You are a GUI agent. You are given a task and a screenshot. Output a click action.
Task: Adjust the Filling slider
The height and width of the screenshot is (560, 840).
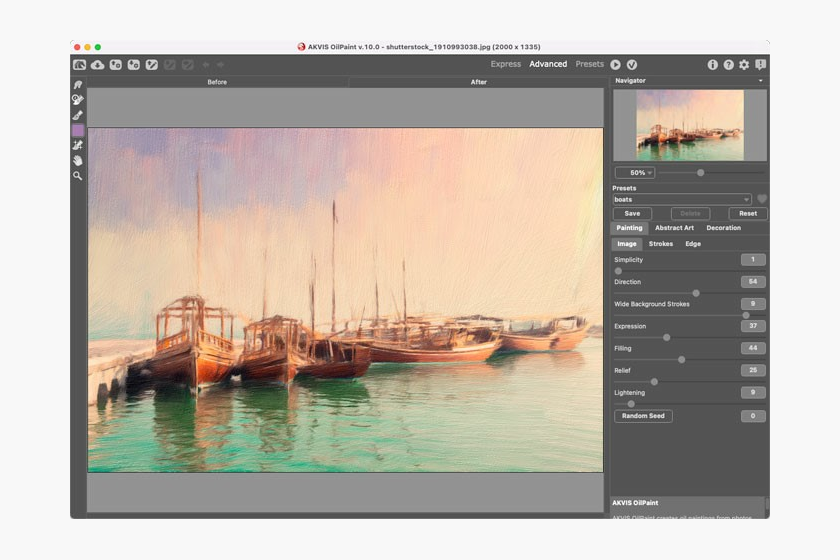click(x=681, y=360)
